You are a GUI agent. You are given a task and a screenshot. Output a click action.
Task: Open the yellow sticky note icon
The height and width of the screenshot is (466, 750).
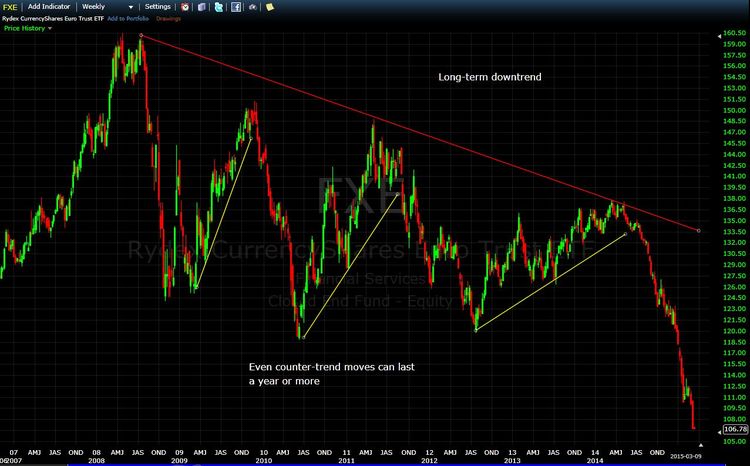269,6
